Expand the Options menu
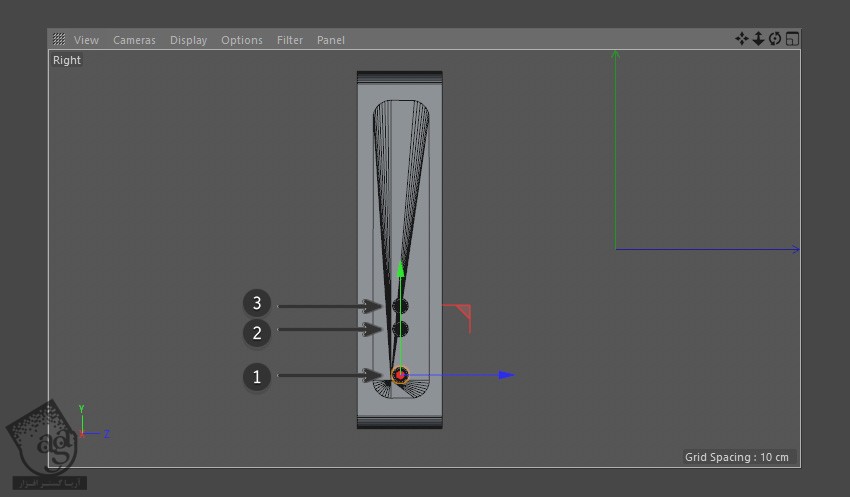 pyautogui.click(x=242, y=40)
